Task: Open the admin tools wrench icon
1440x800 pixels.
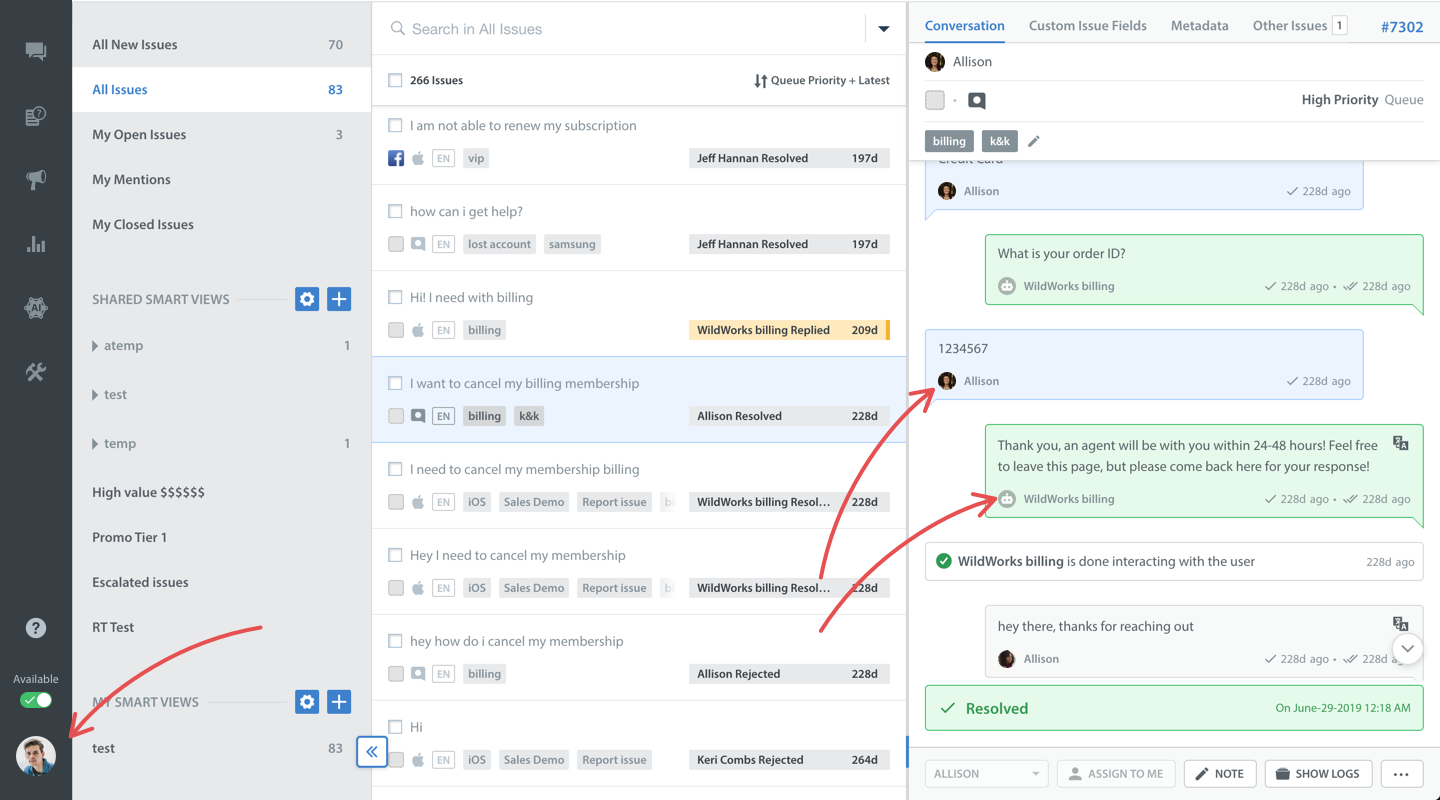Action: [x=36, y=371]
